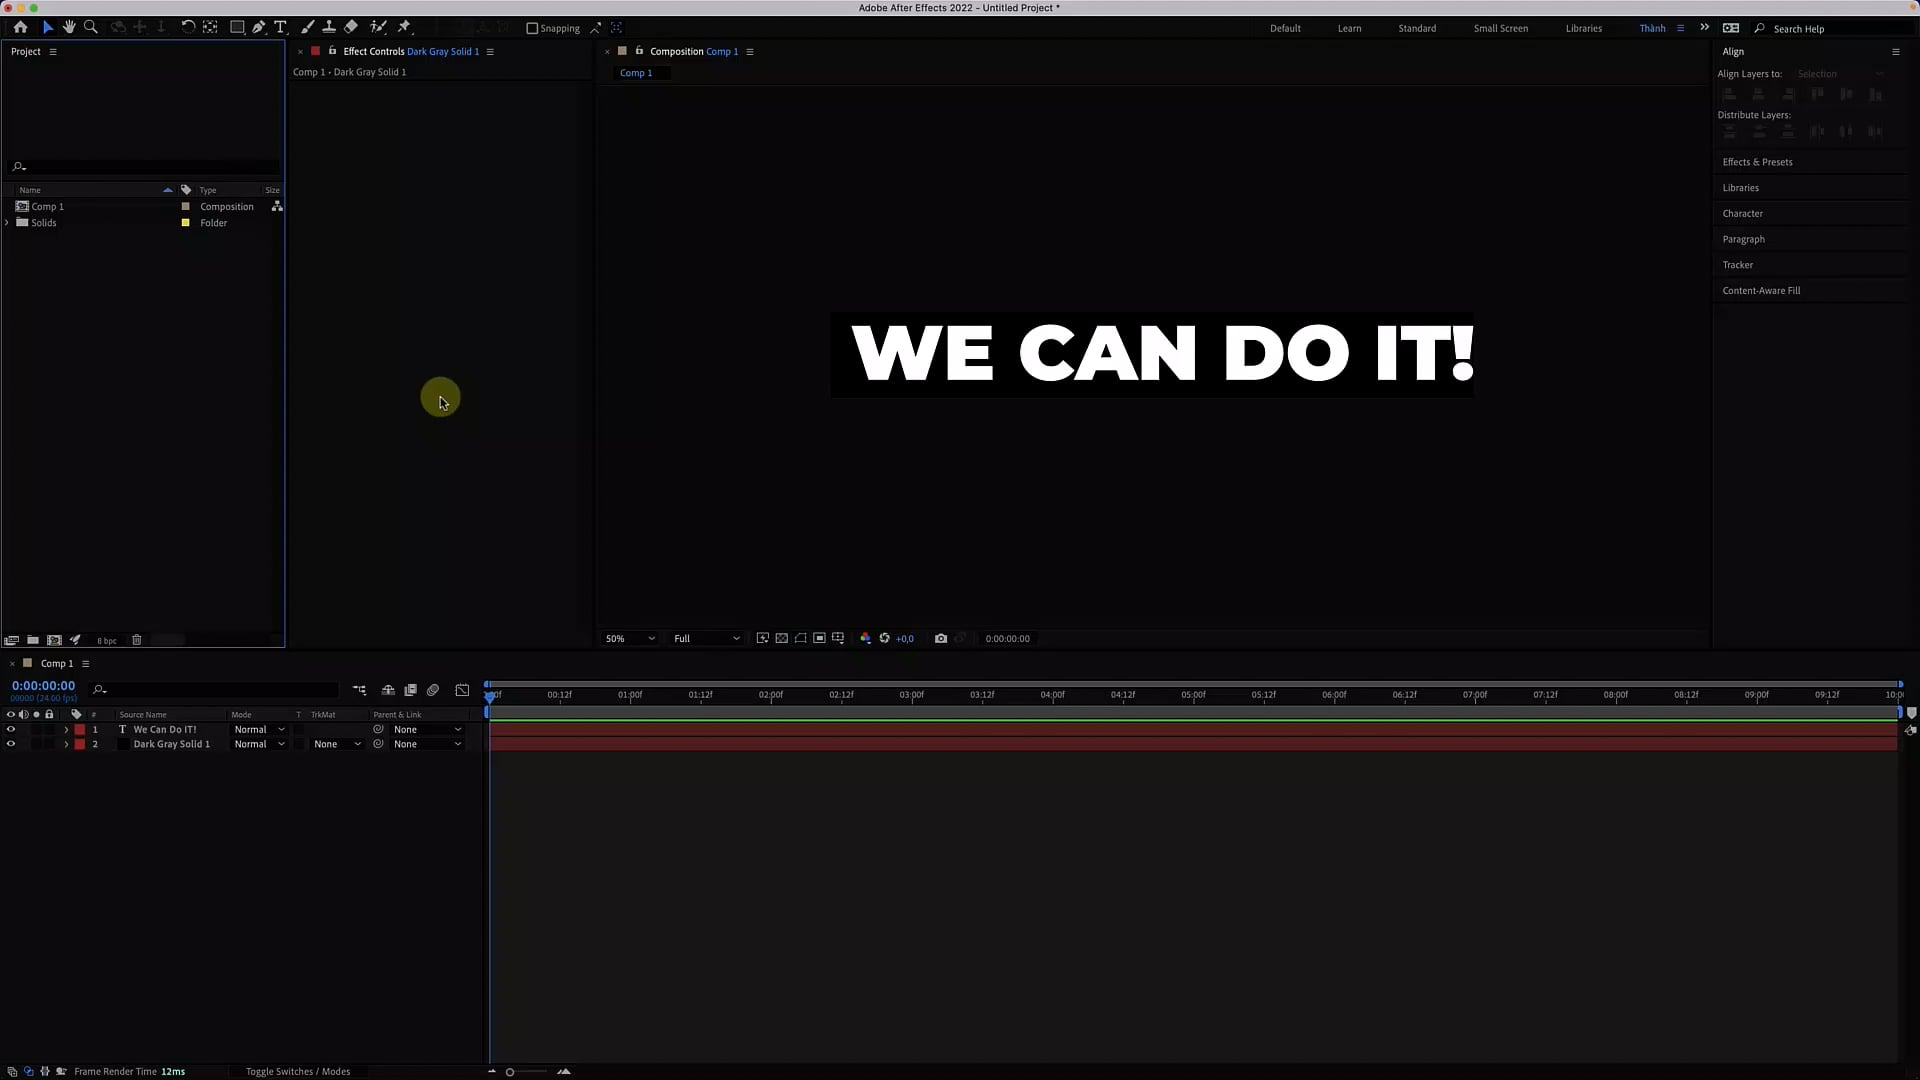Toggle frame blending for timeline layers

410,690
